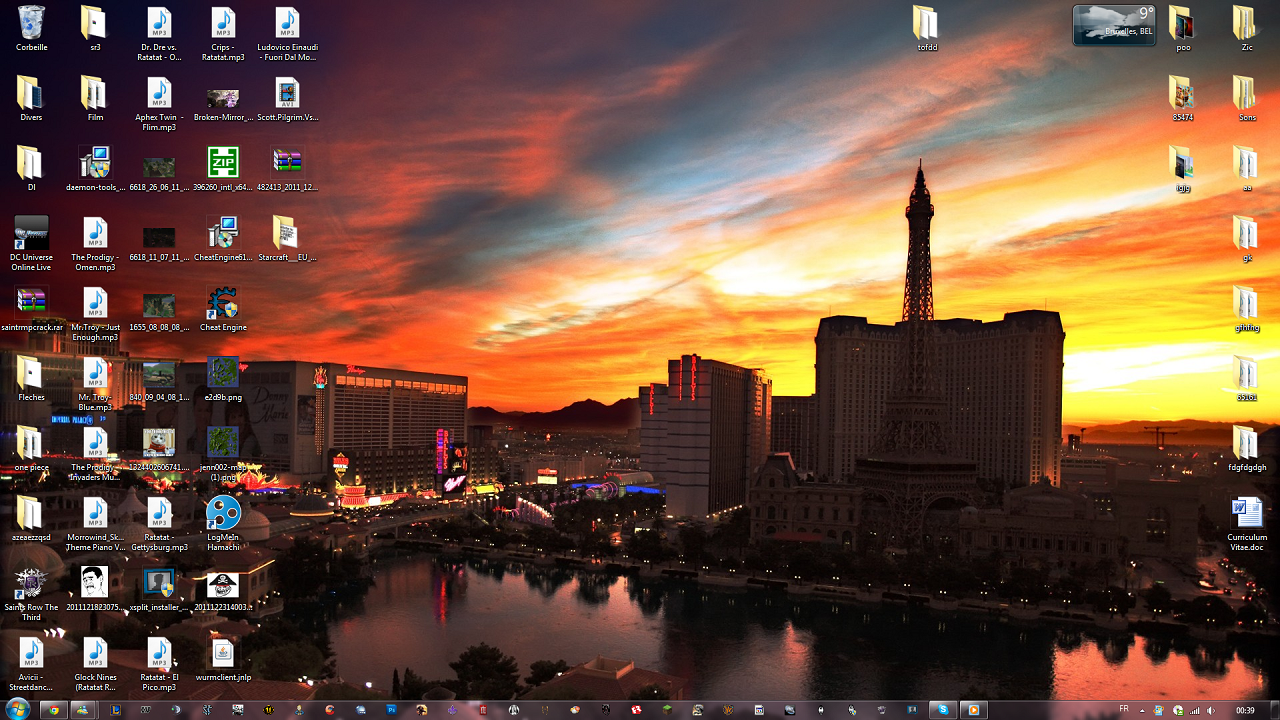Open the Zic folder
1280x720 pixels.
1247,28
